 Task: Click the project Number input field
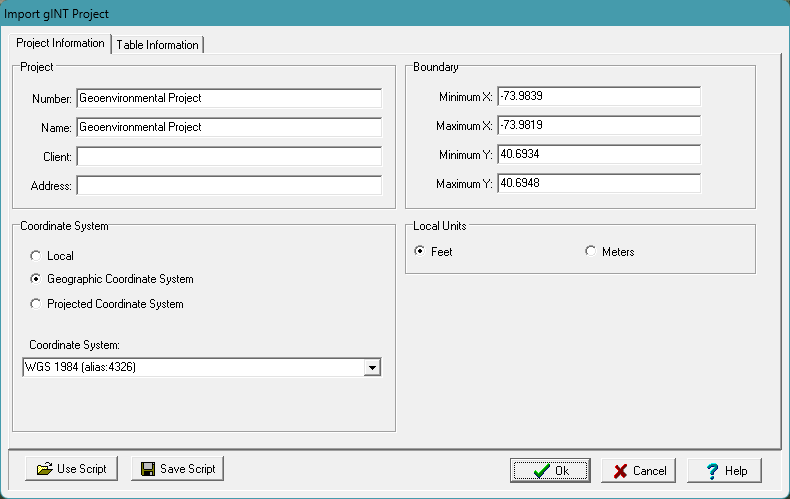pyautogui.click(x=228, y=98)
